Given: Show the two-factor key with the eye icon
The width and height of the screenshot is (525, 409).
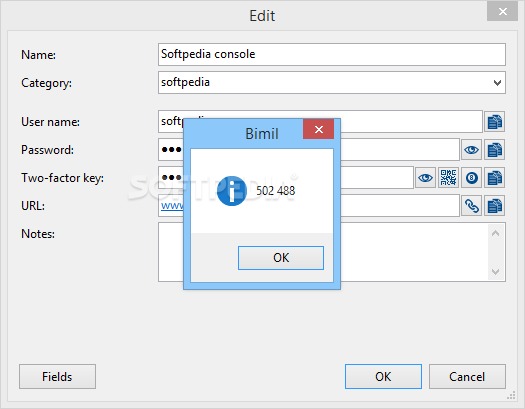Looking at the screenshot, I should [426, 178].
